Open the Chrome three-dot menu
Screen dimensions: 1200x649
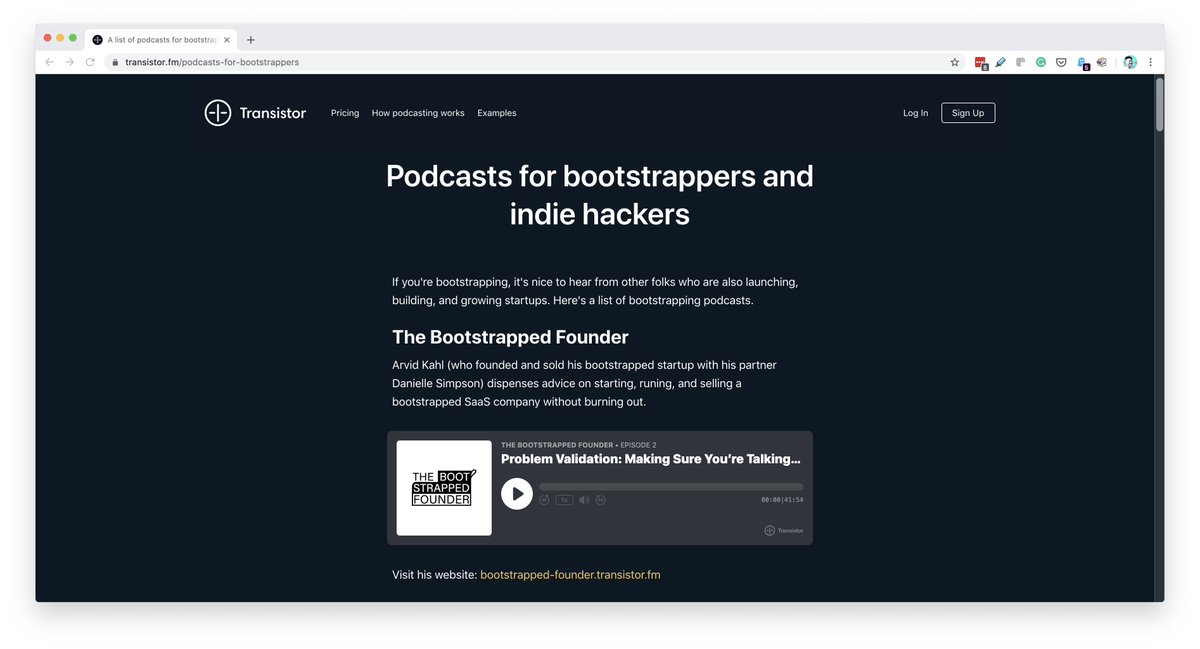click(x=1150, y=62)
